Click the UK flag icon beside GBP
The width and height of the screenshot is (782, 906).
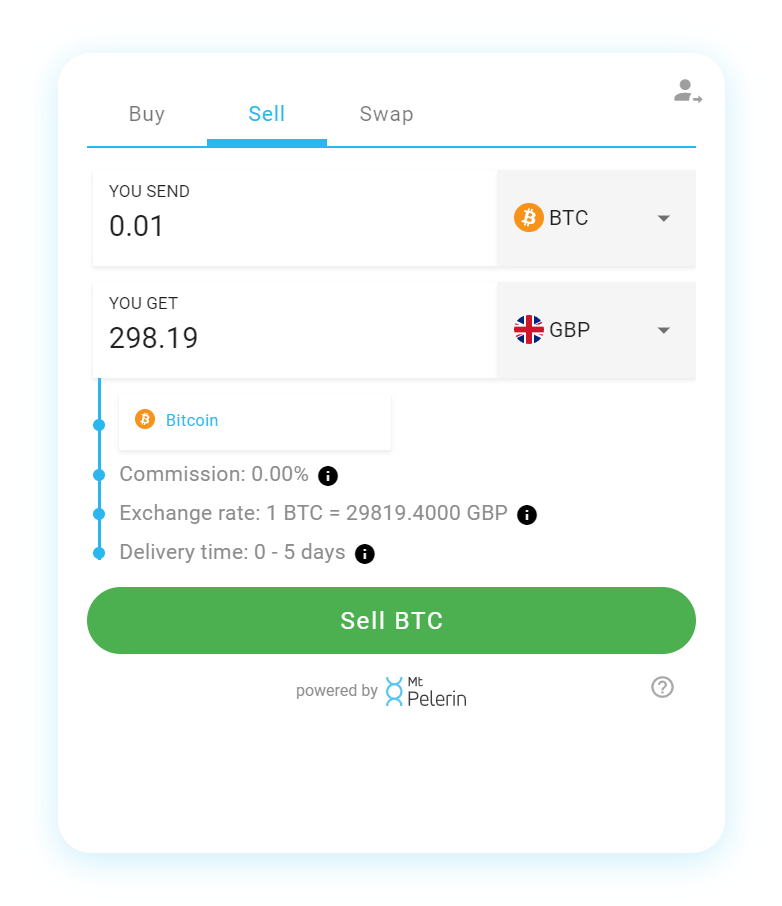528,330
